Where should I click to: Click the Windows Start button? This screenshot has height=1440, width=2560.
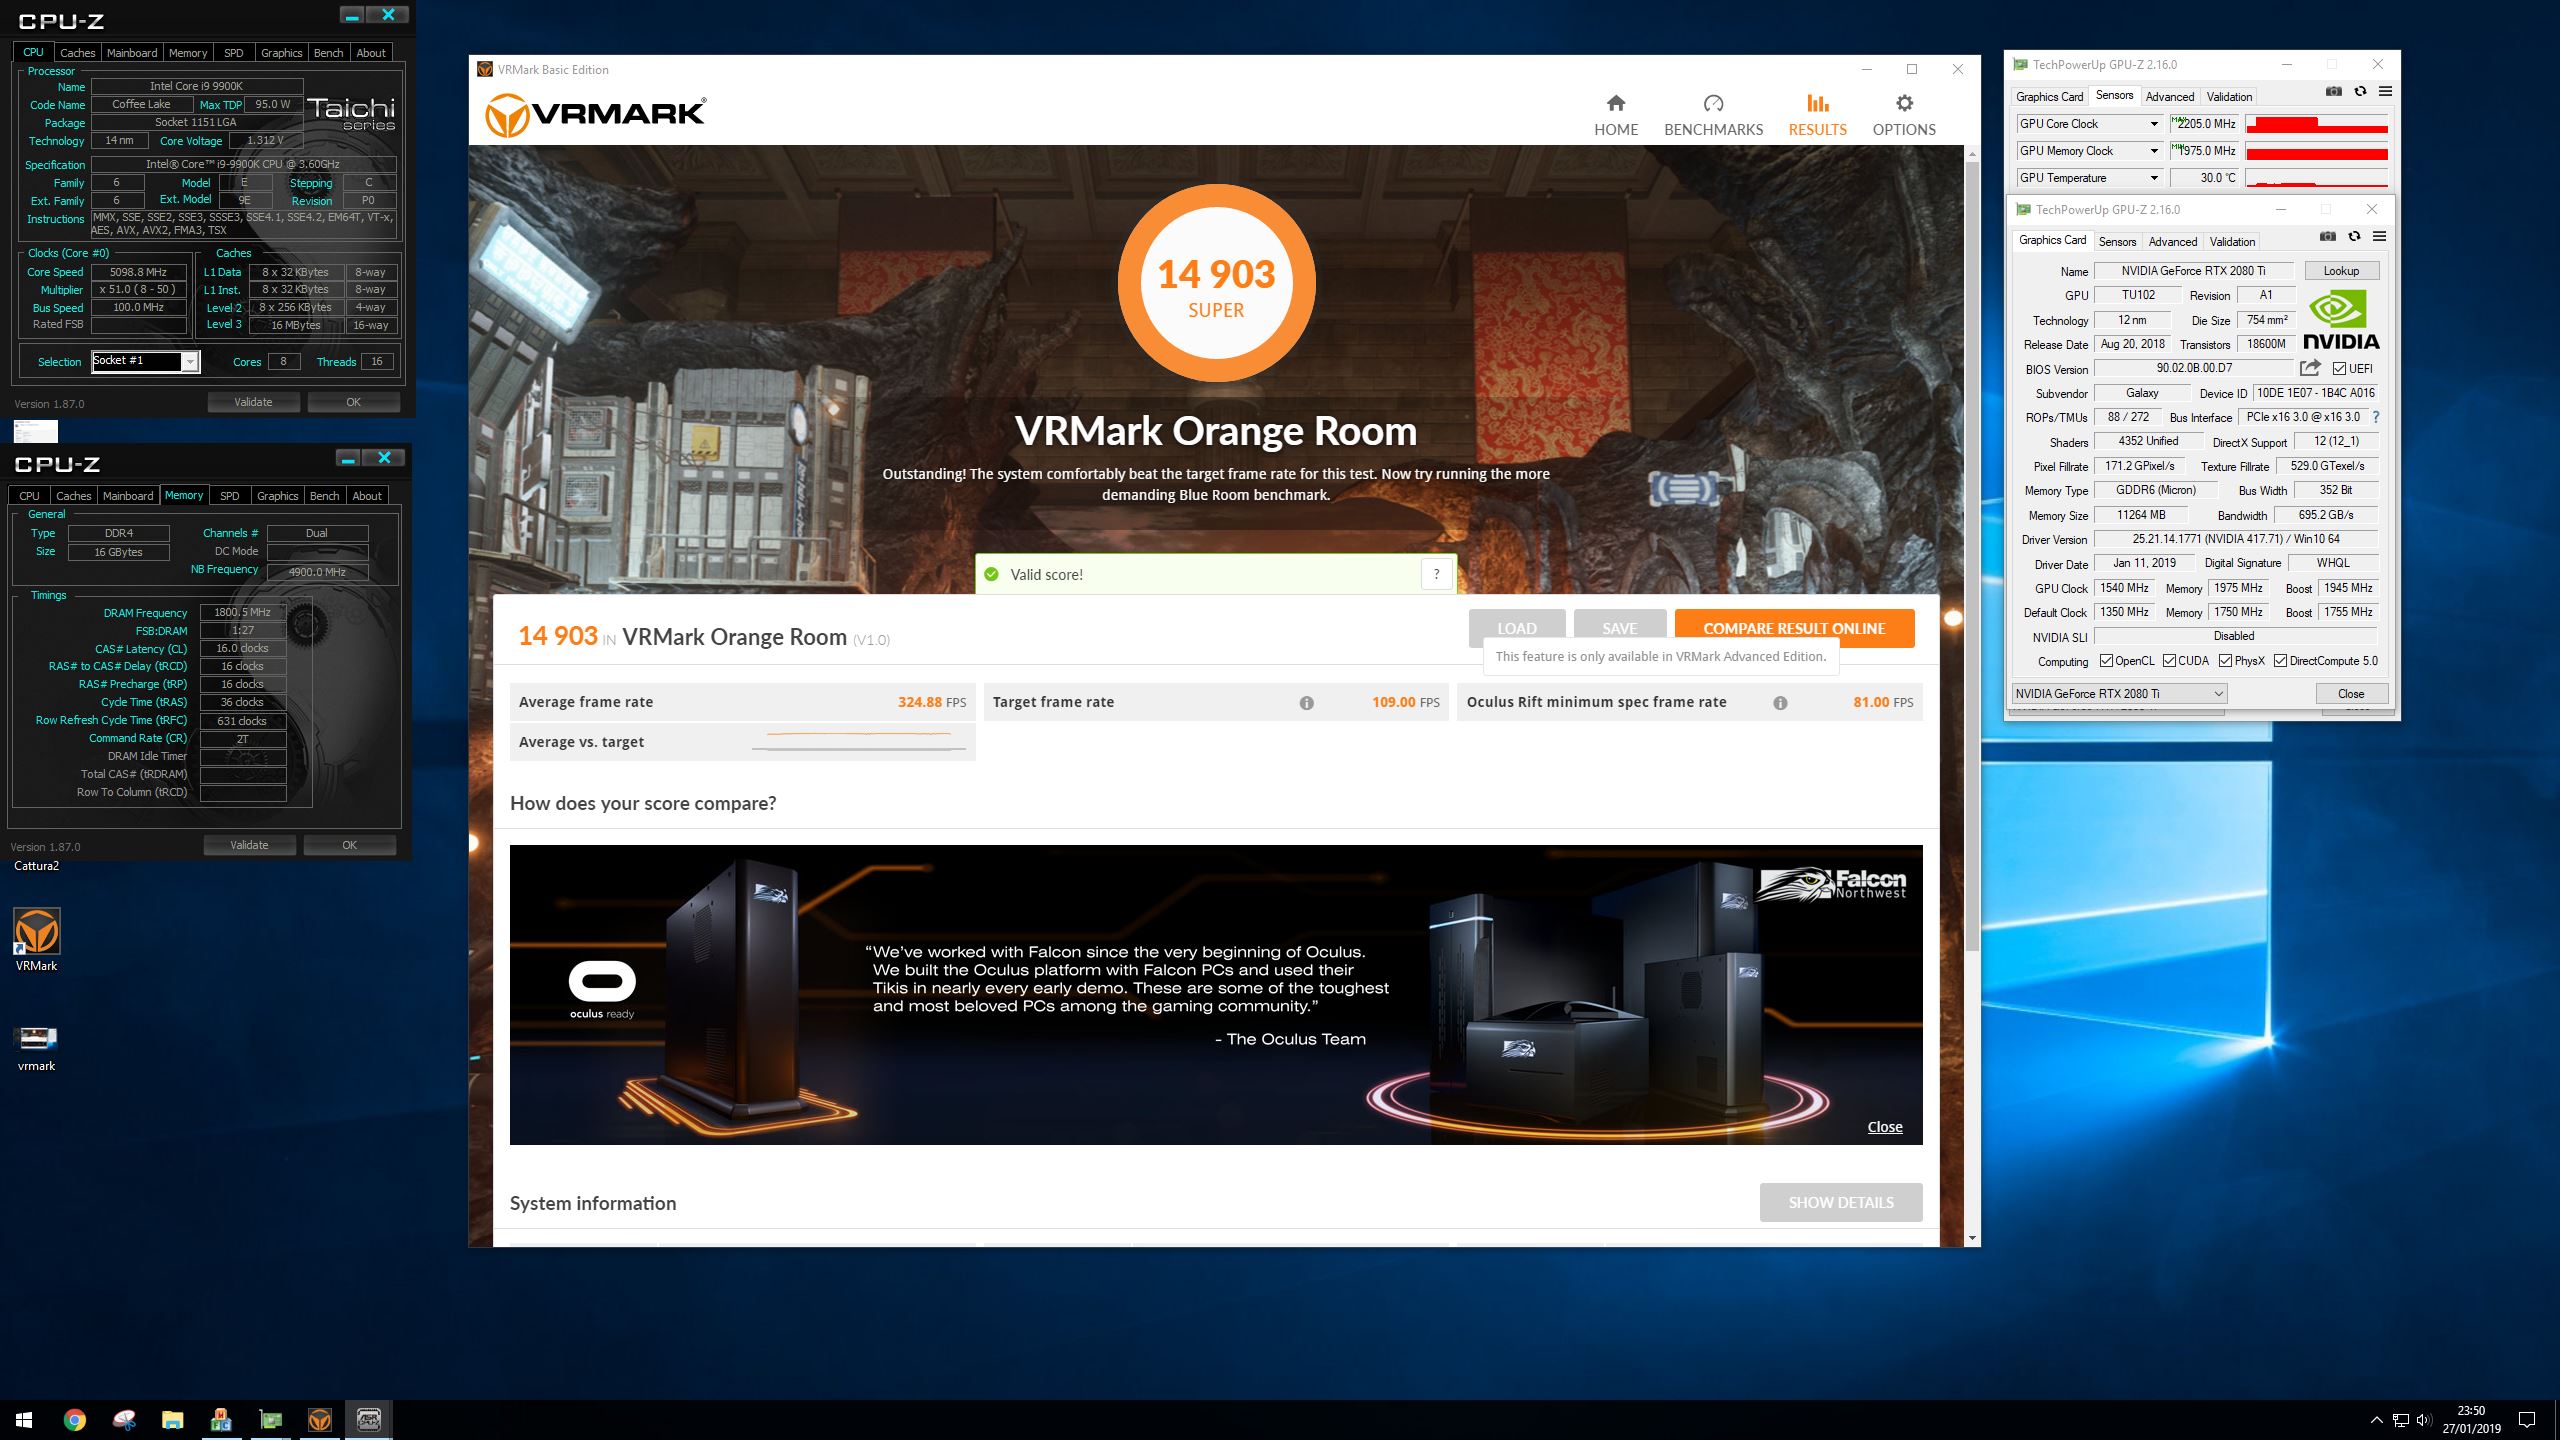pyautogui.click(x=24, y=1420)
